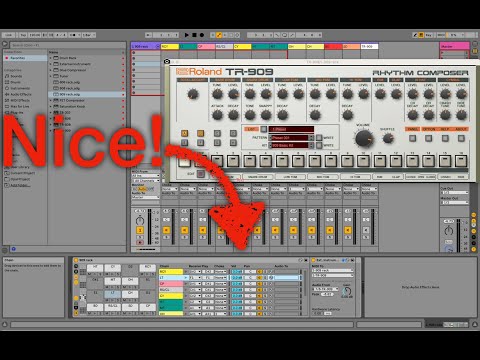Select FET Compressor in the browser list
Screen dimensions: 480x360
72,100
